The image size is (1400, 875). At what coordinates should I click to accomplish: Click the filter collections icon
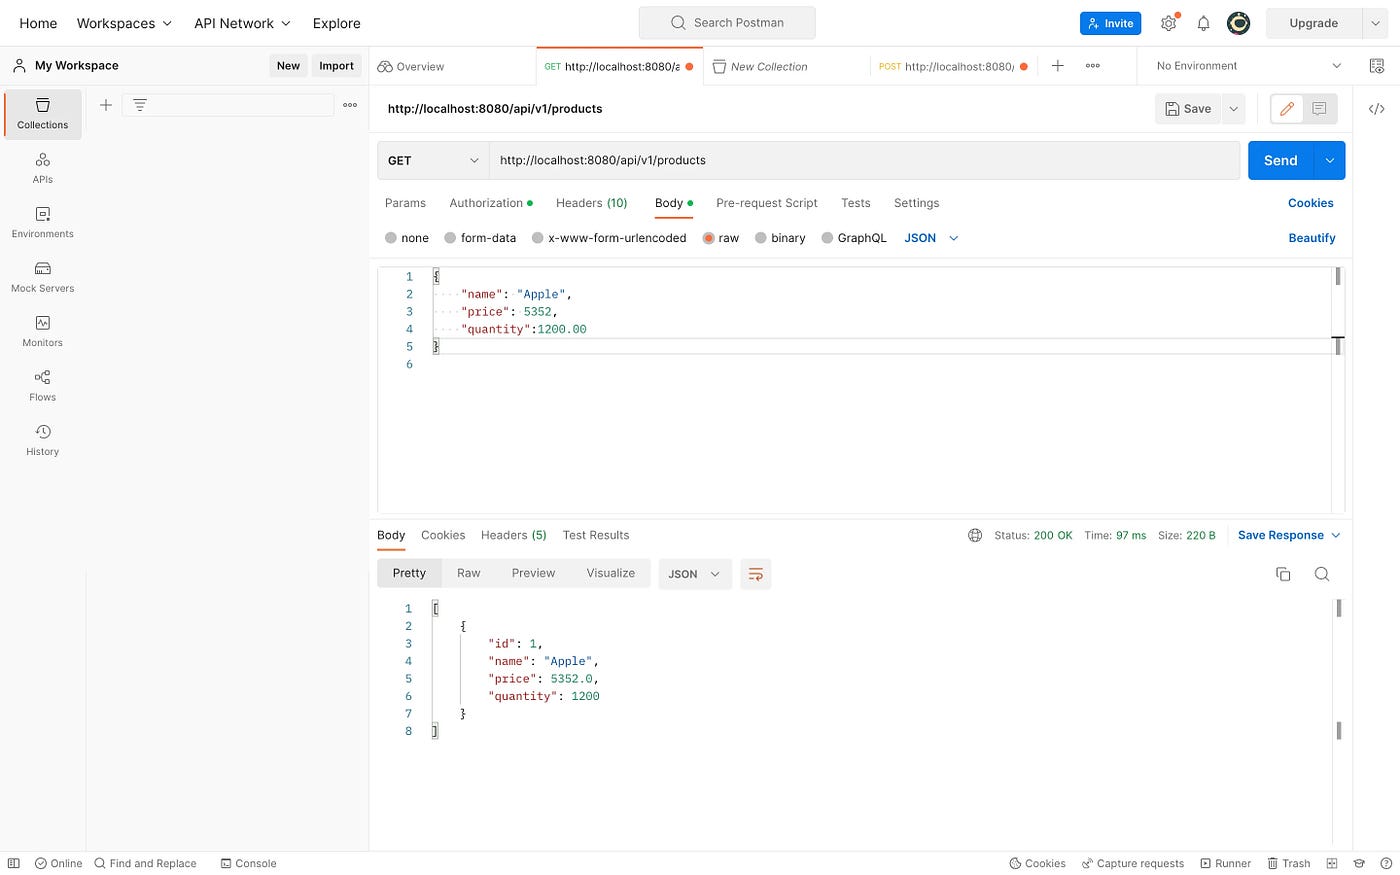pyautogui.click(x=140, y=105)
